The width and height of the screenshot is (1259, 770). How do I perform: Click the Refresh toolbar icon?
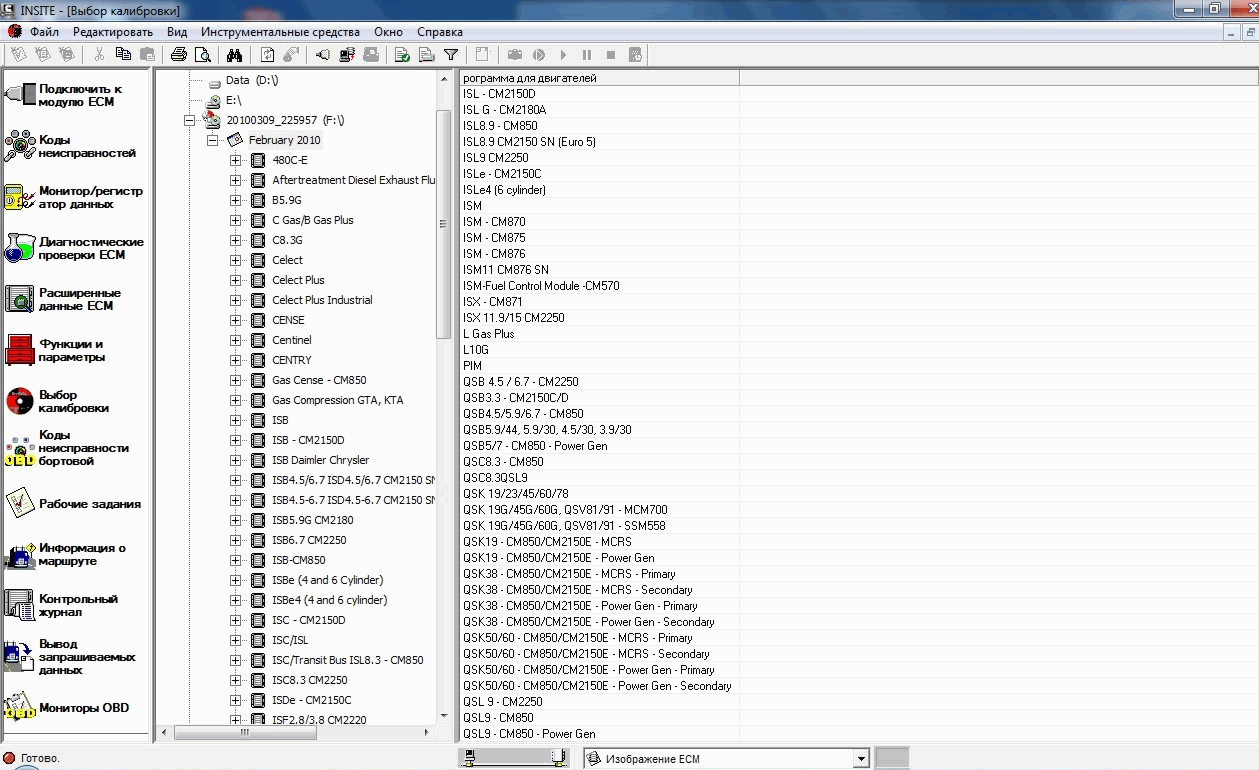tap(268, 54)
